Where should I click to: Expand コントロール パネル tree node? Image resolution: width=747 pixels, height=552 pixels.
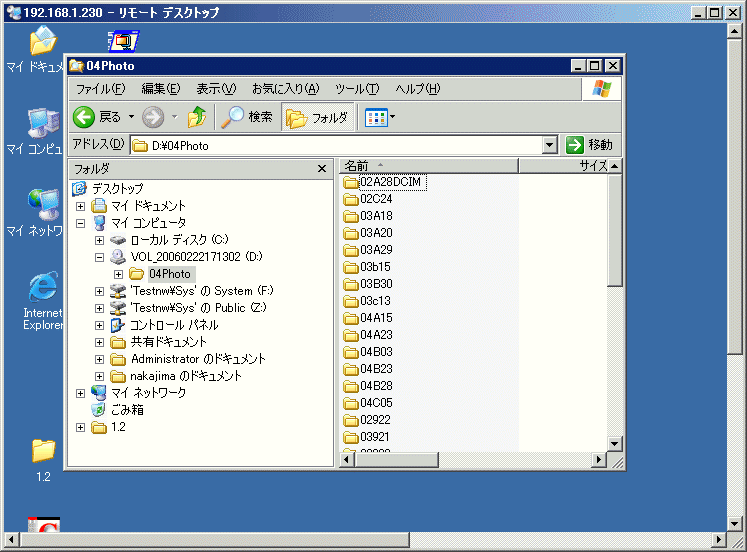coord(100,325)
